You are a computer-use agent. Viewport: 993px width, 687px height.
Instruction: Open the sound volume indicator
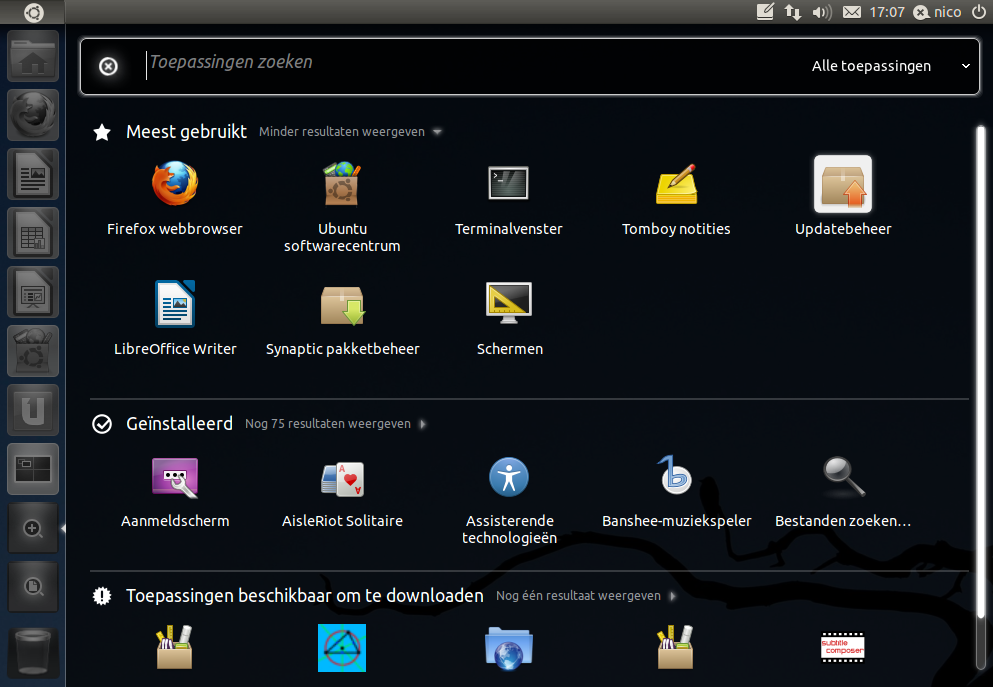point(822,12)
